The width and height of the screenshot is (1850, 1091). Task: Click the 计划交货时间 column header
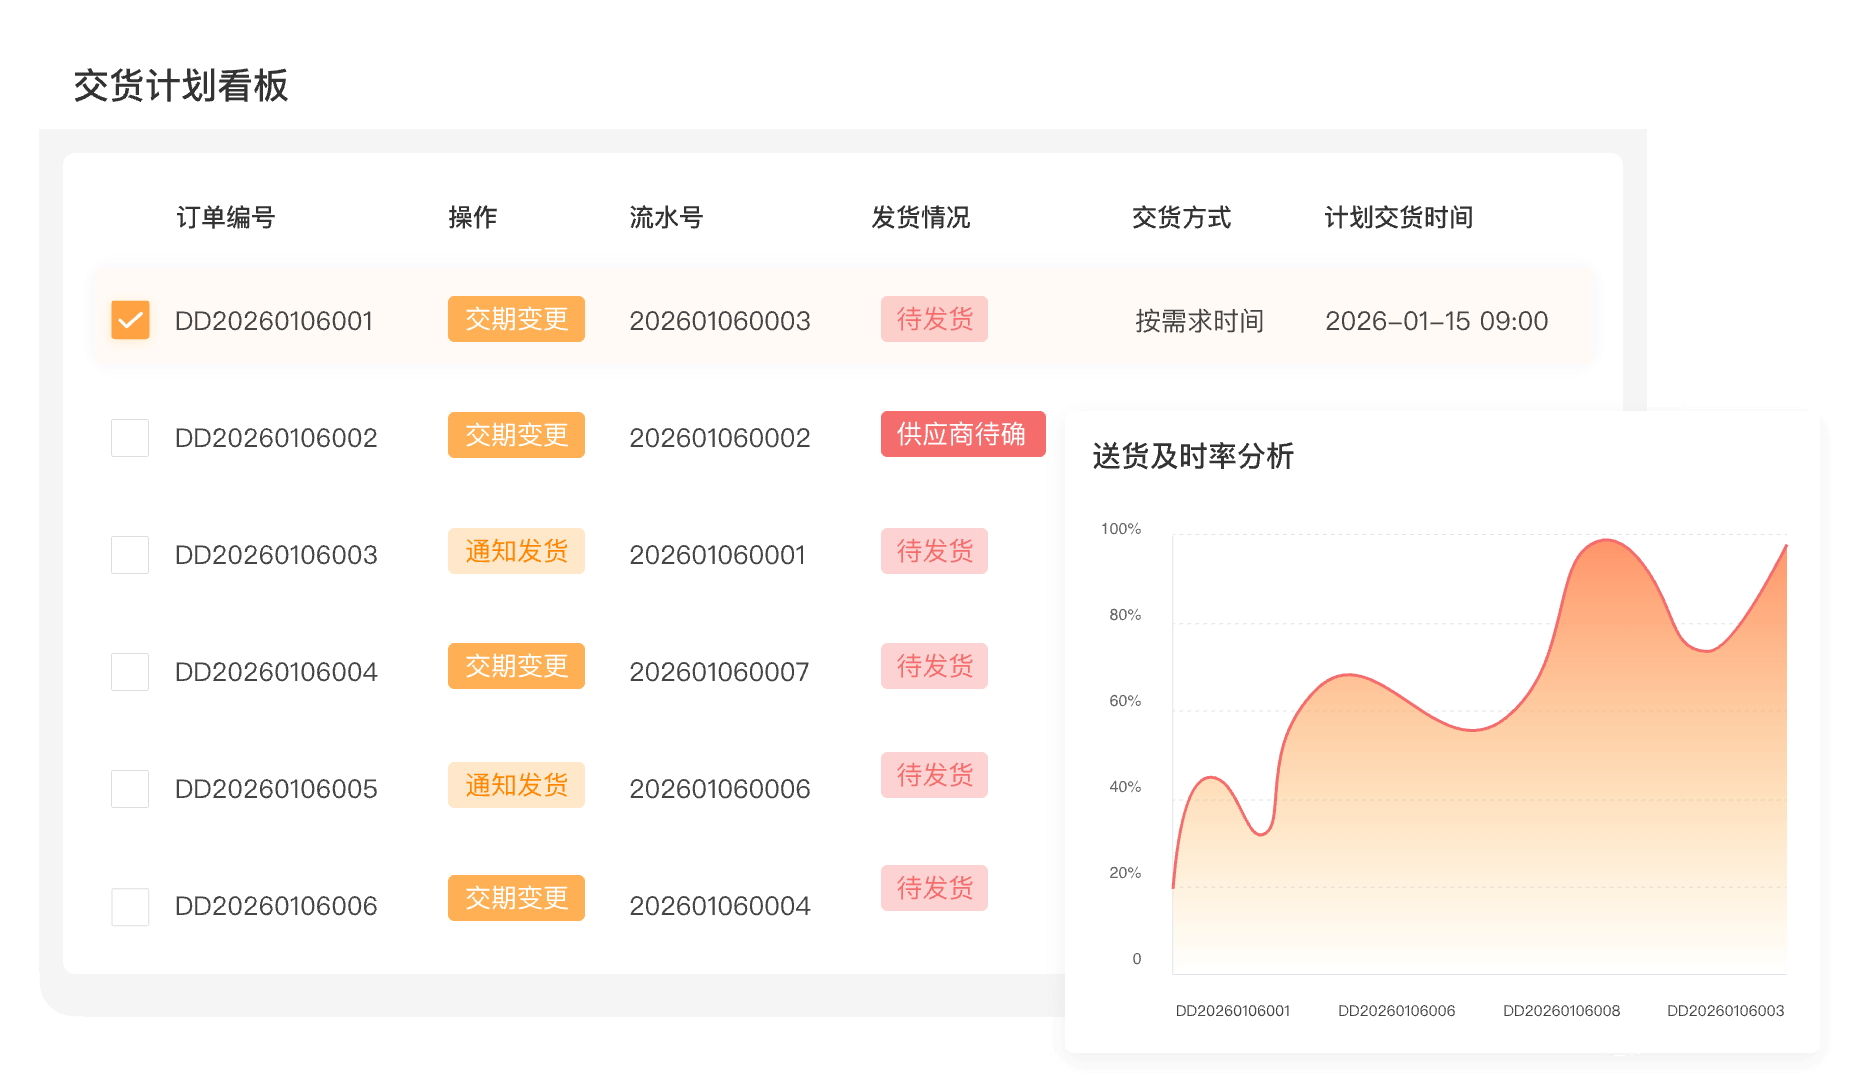(1398, 217)
